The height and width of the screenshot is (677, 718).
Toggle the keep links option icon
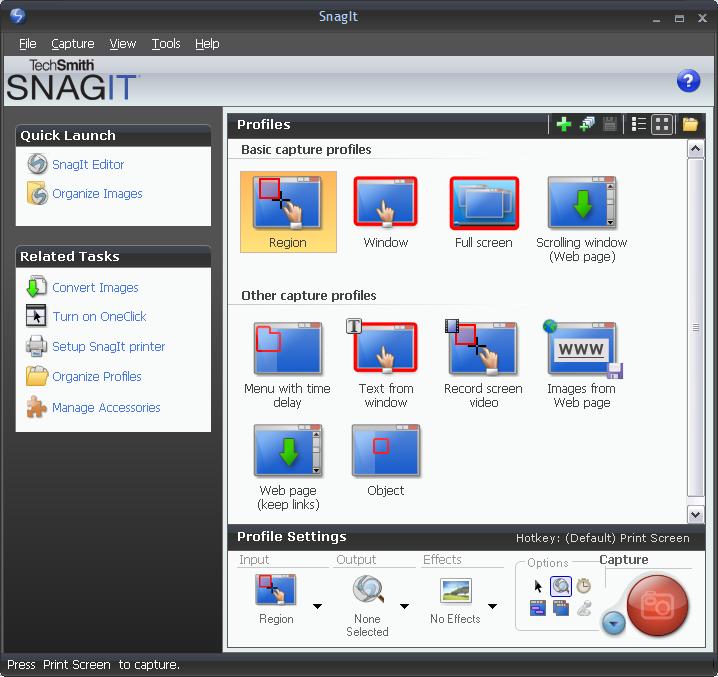pyautogui.click(x=538, y=608)
